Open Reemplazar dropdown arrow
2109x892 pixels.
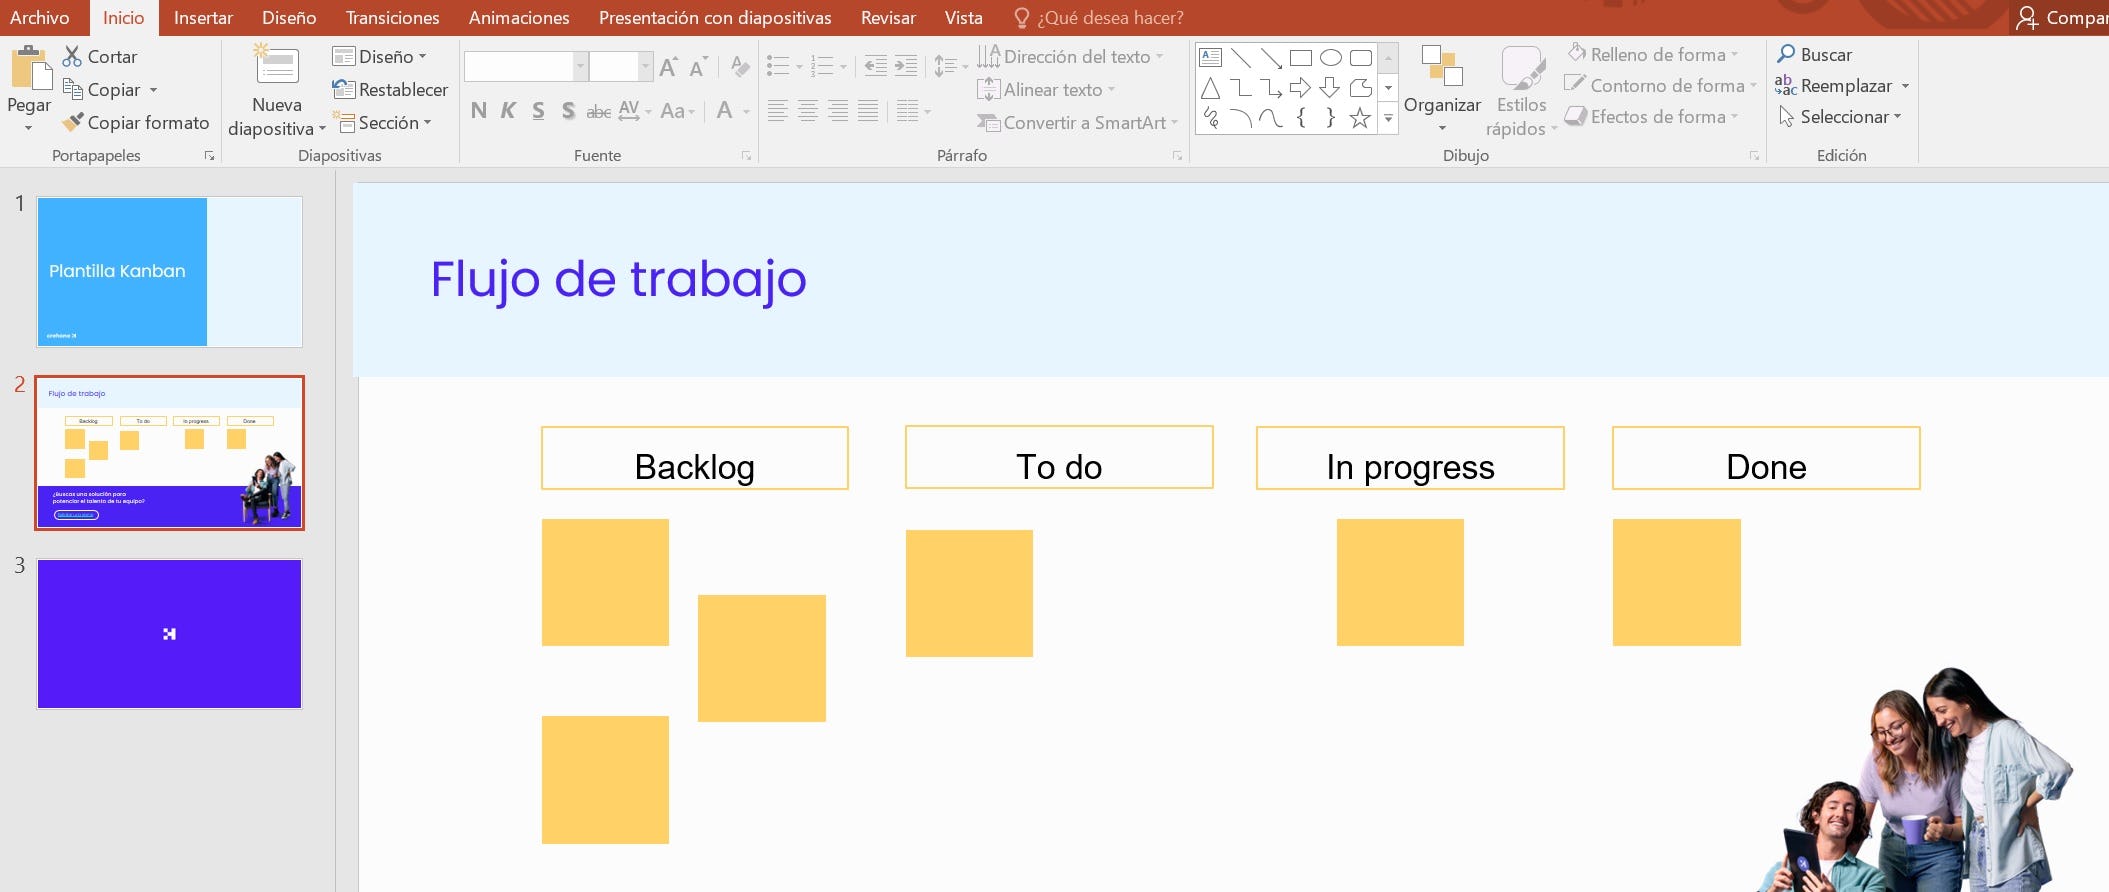[x=1905, y=86]
